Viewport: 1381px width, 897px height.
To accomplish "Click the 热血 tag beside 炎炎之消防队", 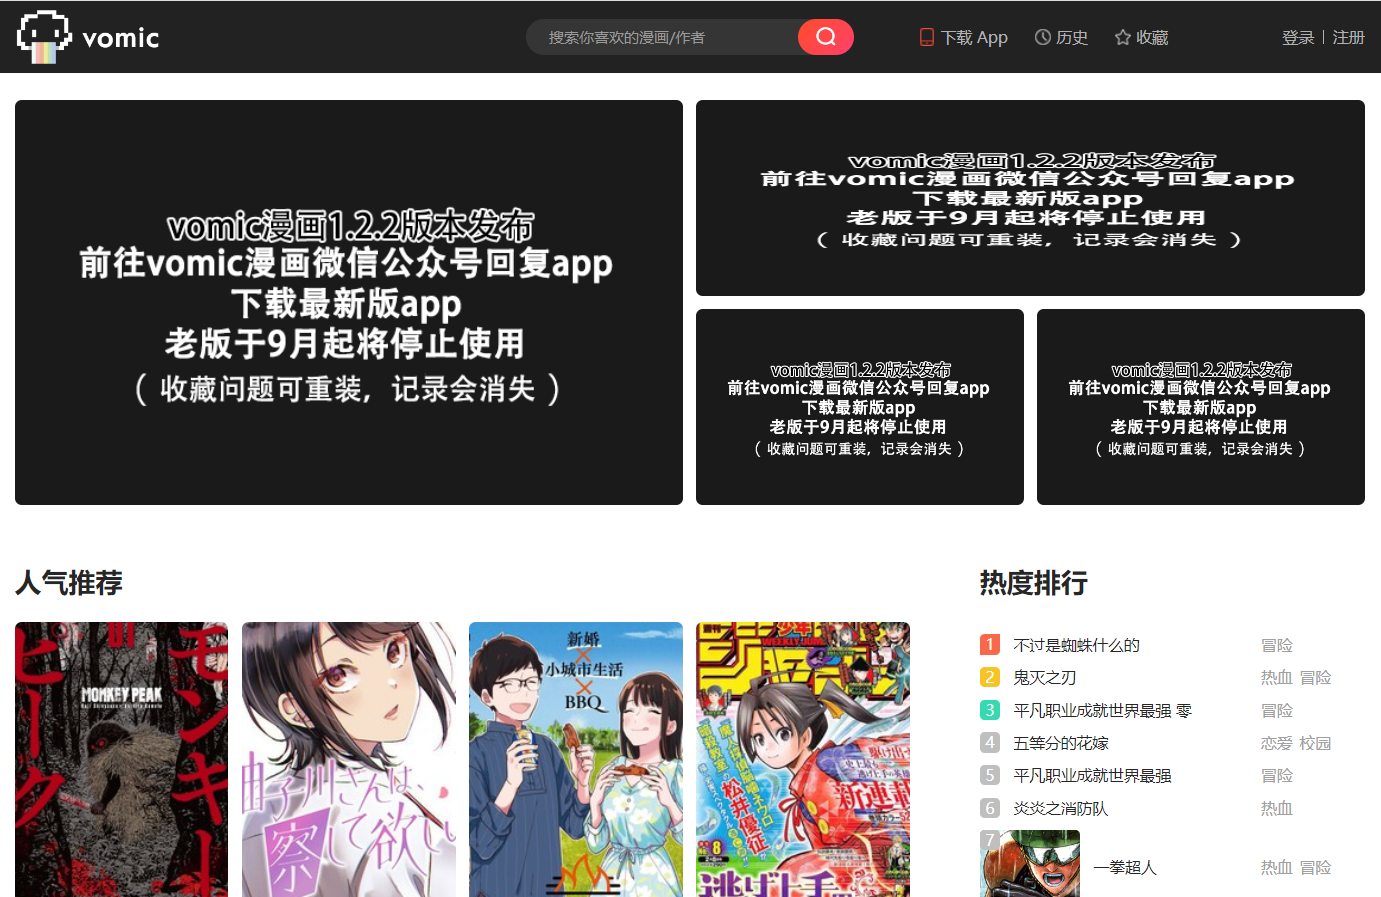I will coord(1276,808).
